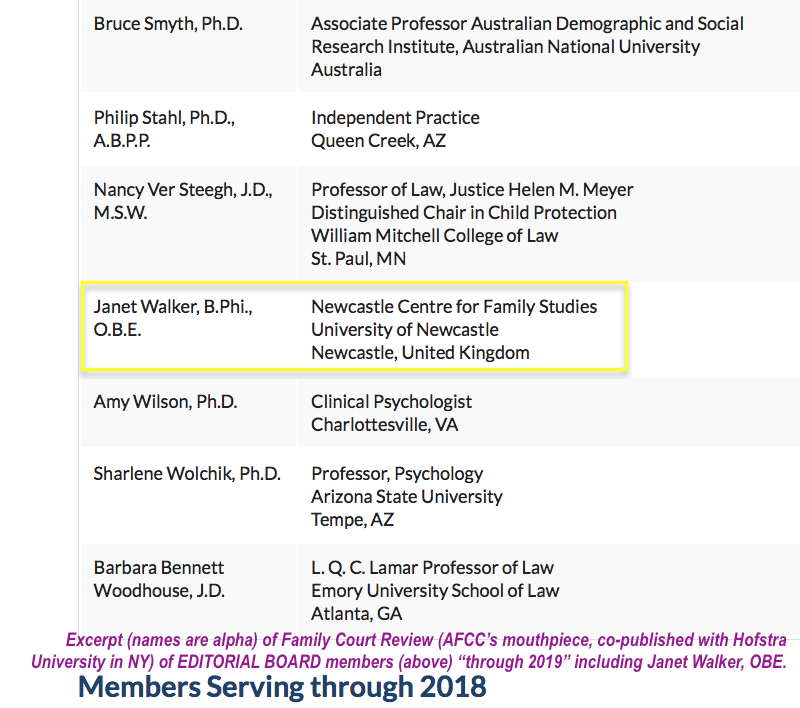Click Philip Stahl, Ph.D., A.B.P.P. name cell
The width and height of the screenshot is (800, 708).
pyautogui.click(x=163, y=129)
